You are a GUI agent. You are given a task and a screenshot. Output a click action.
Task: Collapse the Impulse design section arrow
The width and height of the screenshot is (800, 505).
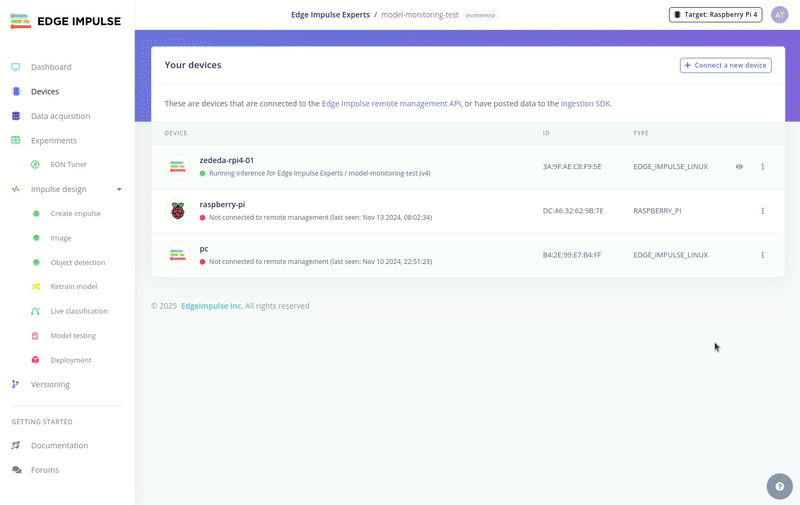(119, 189)
